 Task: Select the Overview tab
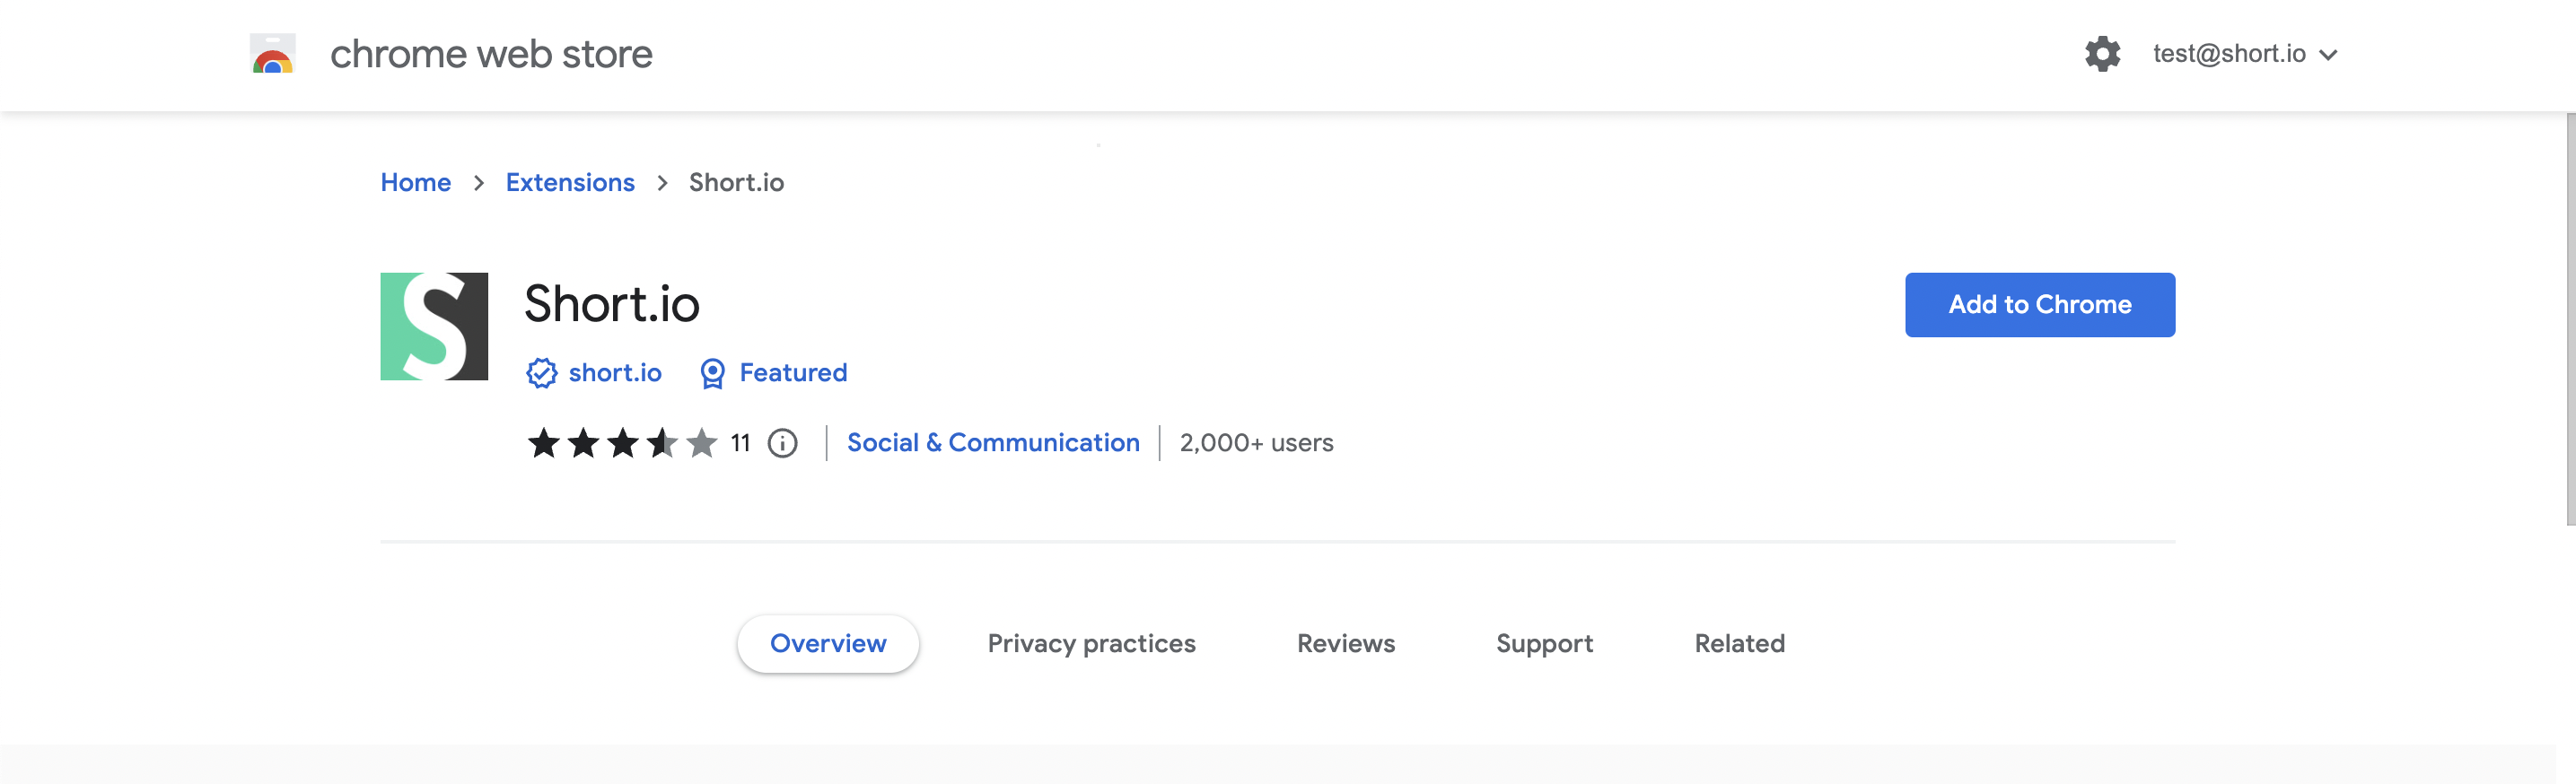[x=828, y=643]
